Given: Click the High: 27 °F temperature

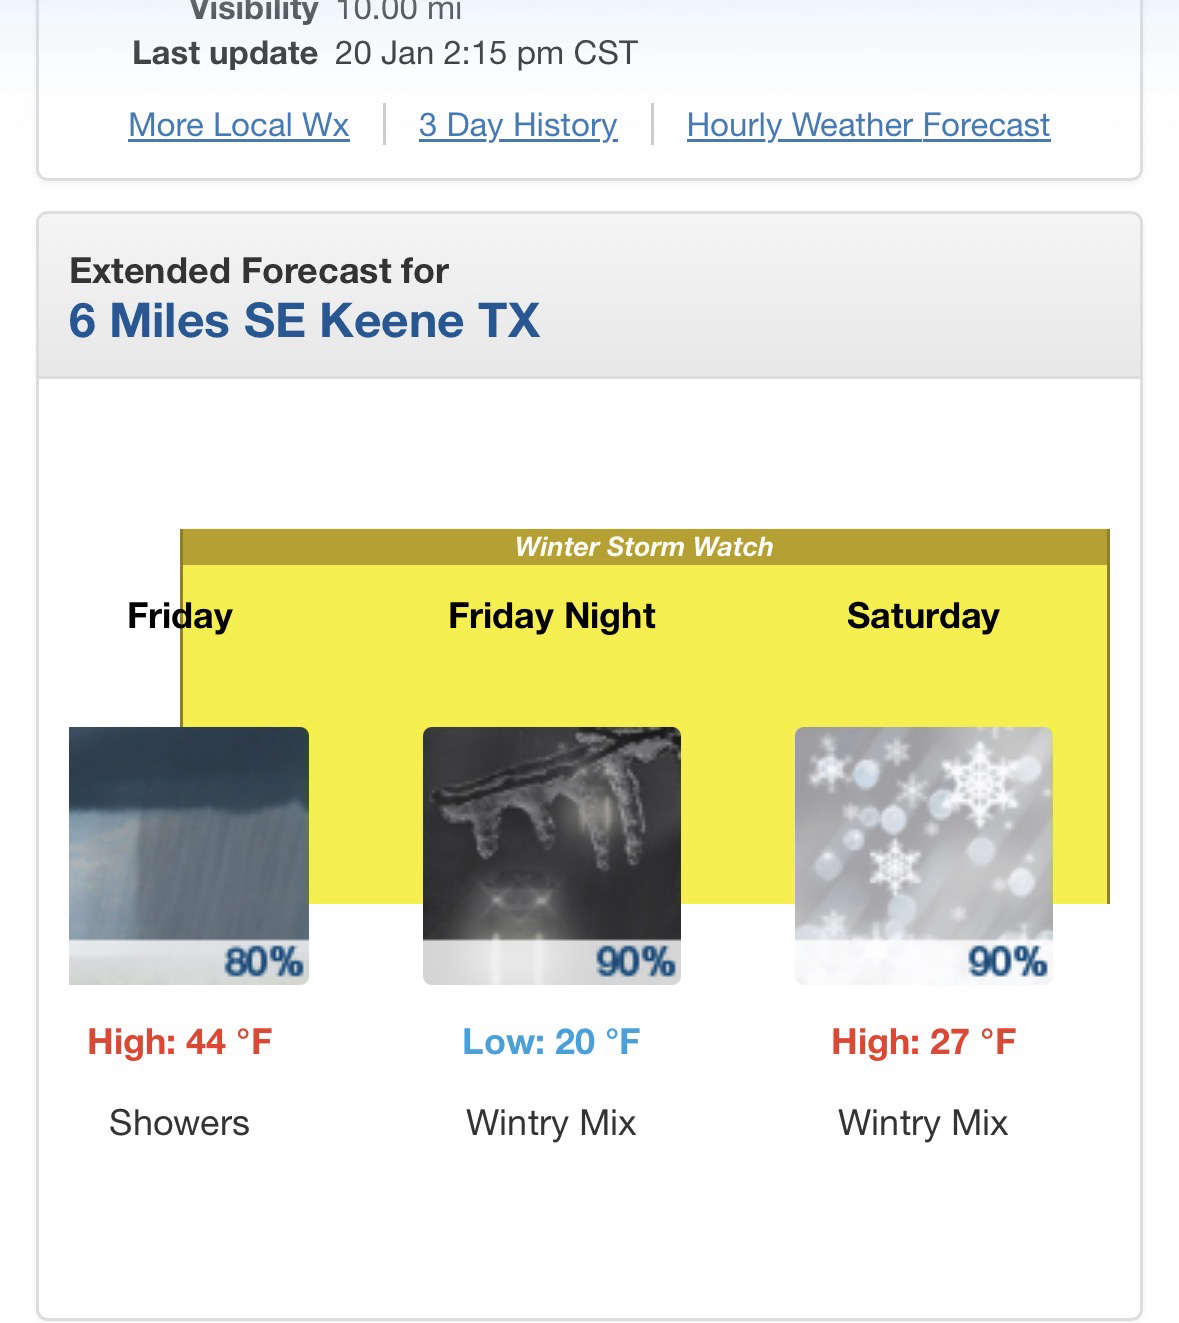Looking at the screenshot, I should pos(923,1042).
